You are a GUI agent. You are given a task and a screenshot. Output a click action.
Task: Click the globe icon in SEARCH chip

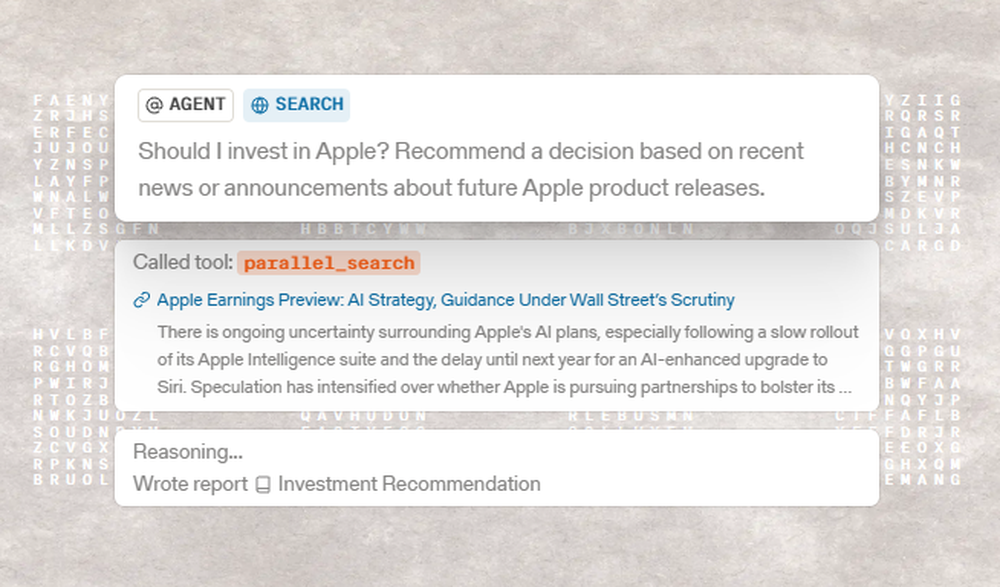point(260,105)
